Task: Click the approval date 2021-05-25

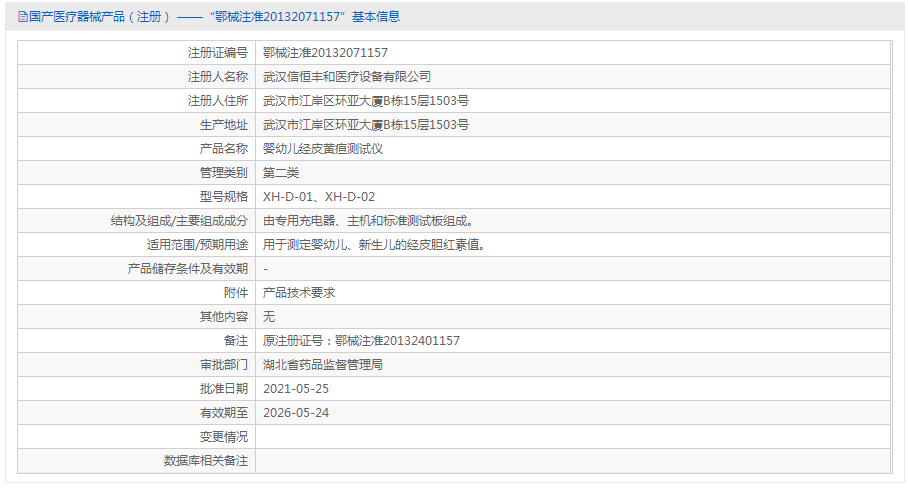Action: (x=296, y=389)
